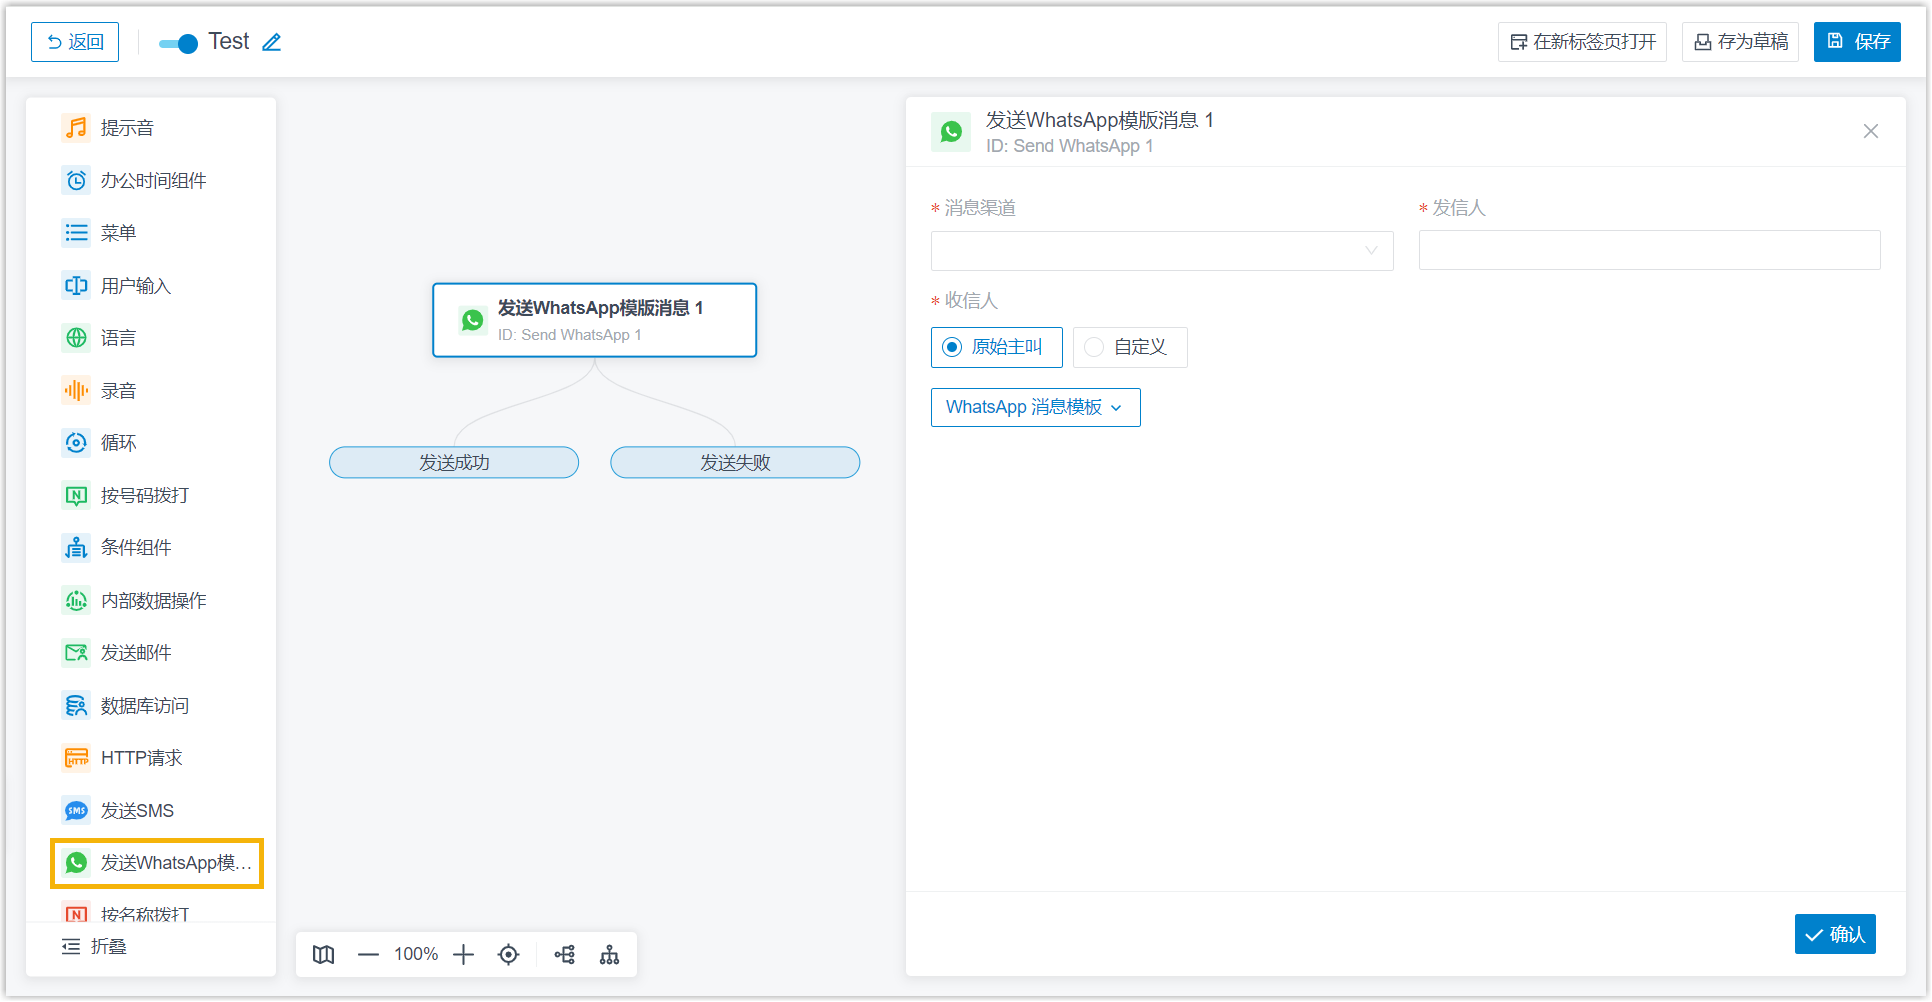Click the 发信人 input field
This screenshot has width=1932, height=1002.
[x=1649, y=250]
